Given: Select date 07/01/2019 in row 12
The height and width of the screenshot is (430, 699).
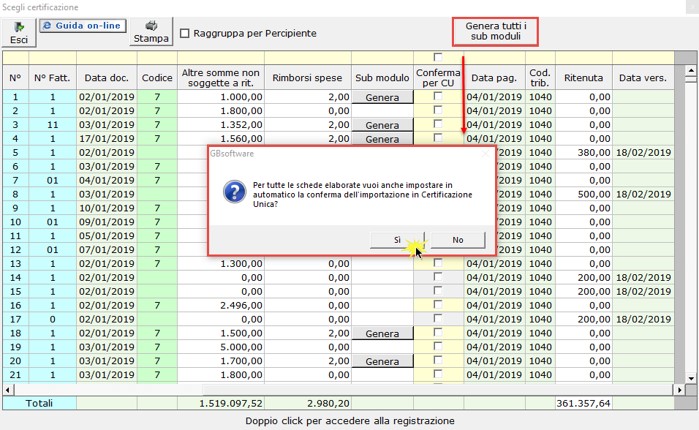Looking at the screenshot, I should point(107,249).
